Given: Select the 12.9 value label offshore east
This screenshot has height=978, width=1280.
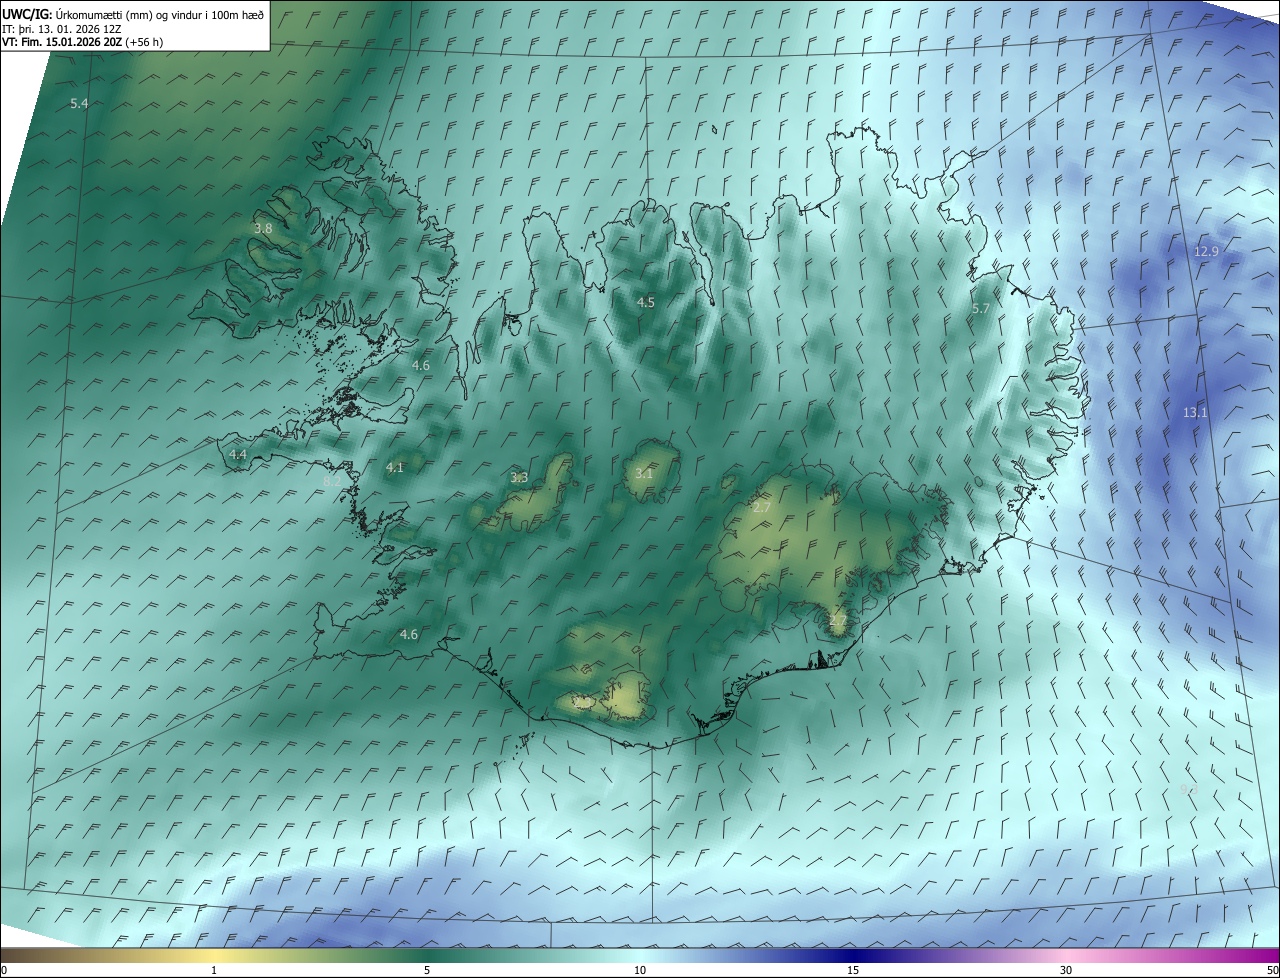Looking at the screenshot, I should pyautogui.click(x=1206, y=251).
